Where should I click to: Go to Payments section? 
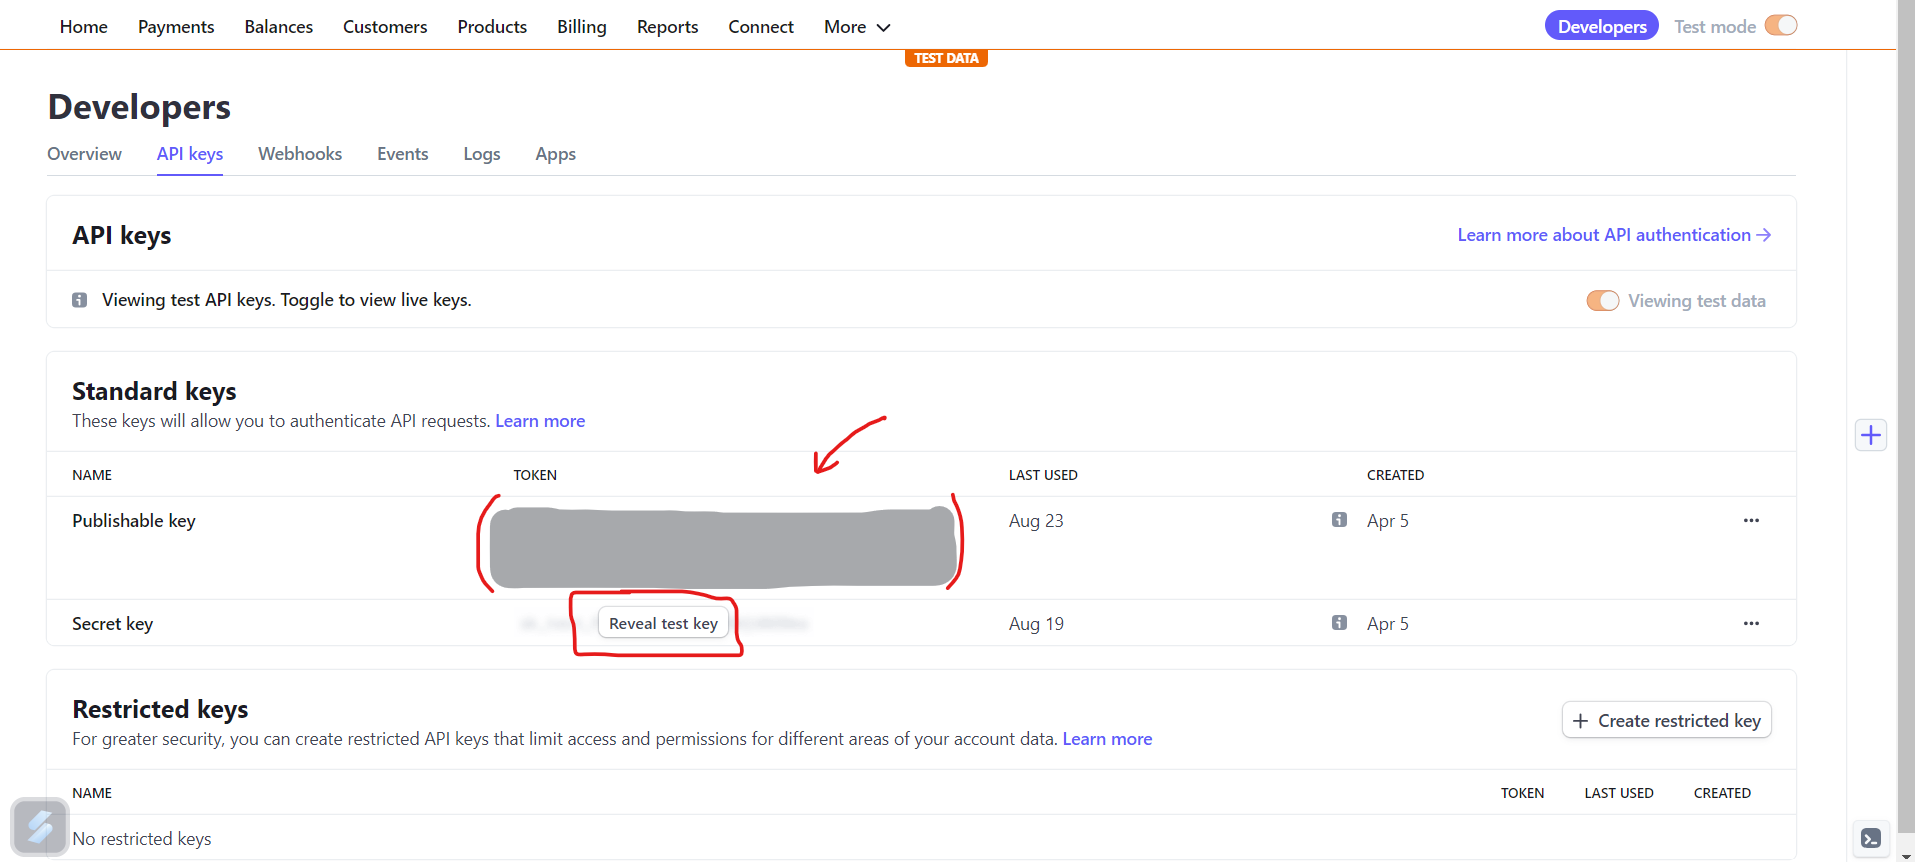(x=176, y=27)
